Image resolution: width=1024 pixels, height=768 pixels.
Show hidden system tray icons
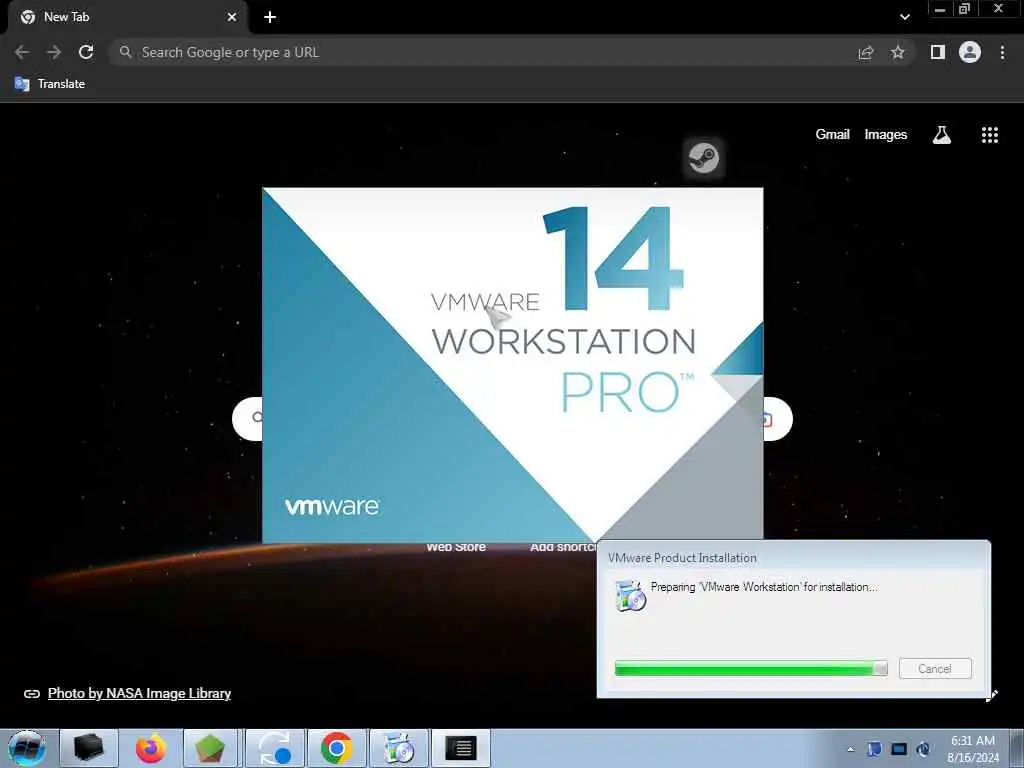[850, 749]
